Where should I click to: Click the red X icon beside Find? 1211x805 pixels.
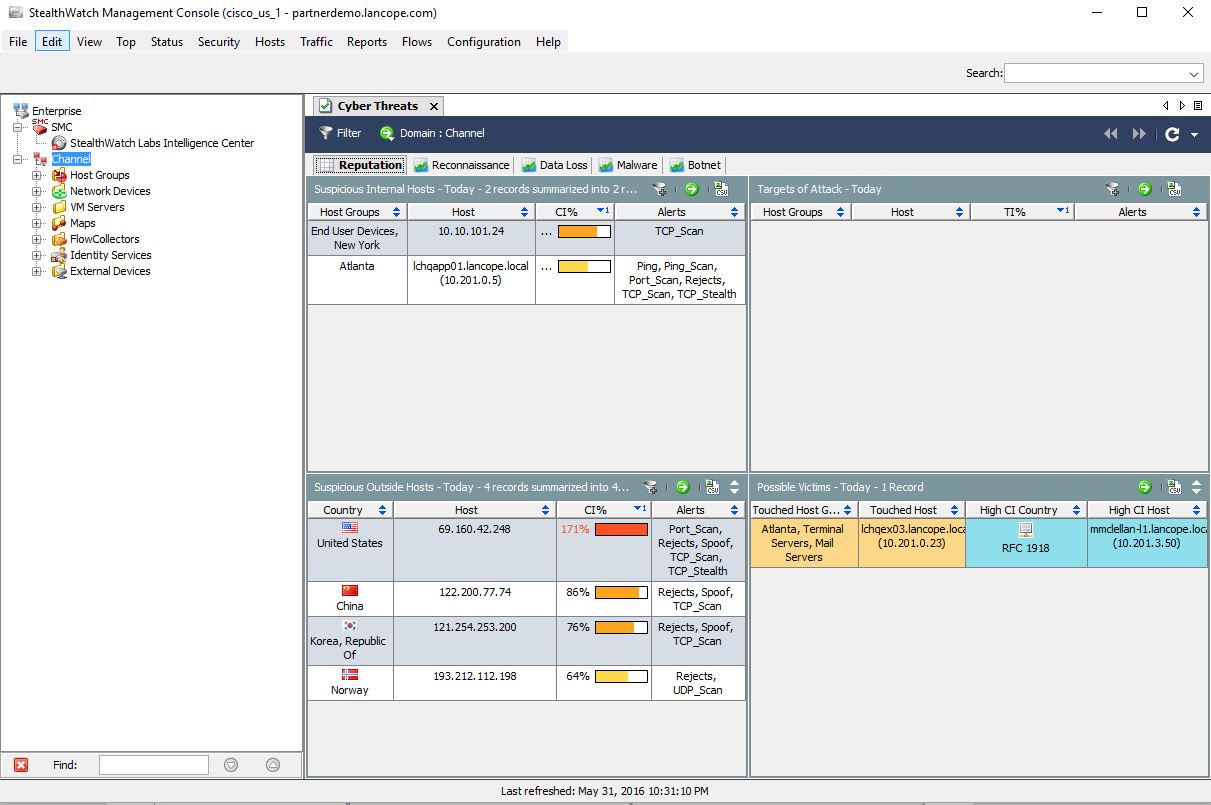21,765
